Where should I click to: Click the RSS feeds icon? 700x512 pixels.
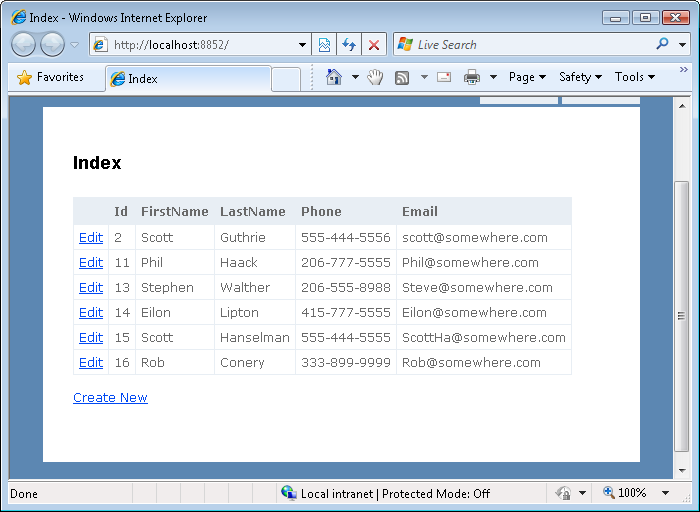(x=402, y=78)
